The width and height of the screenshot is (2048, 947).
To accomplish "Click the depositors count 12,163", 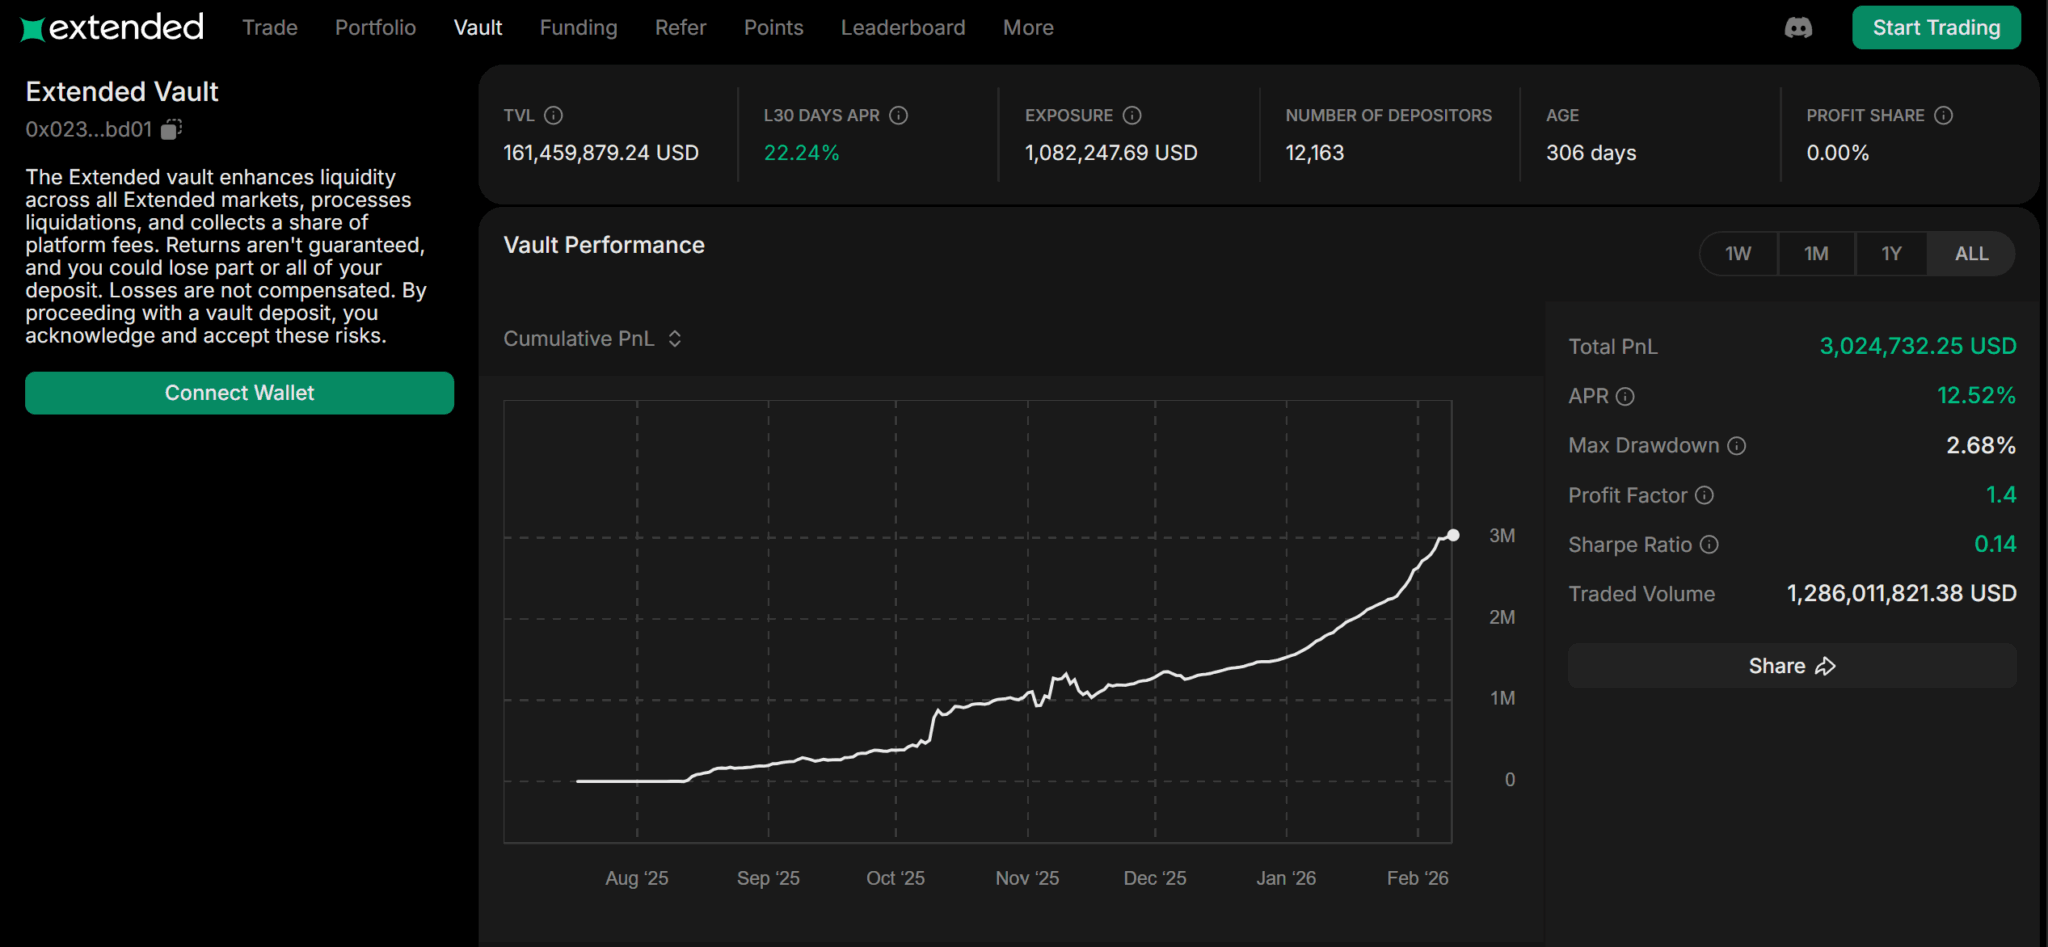I will coord(1315,153).
